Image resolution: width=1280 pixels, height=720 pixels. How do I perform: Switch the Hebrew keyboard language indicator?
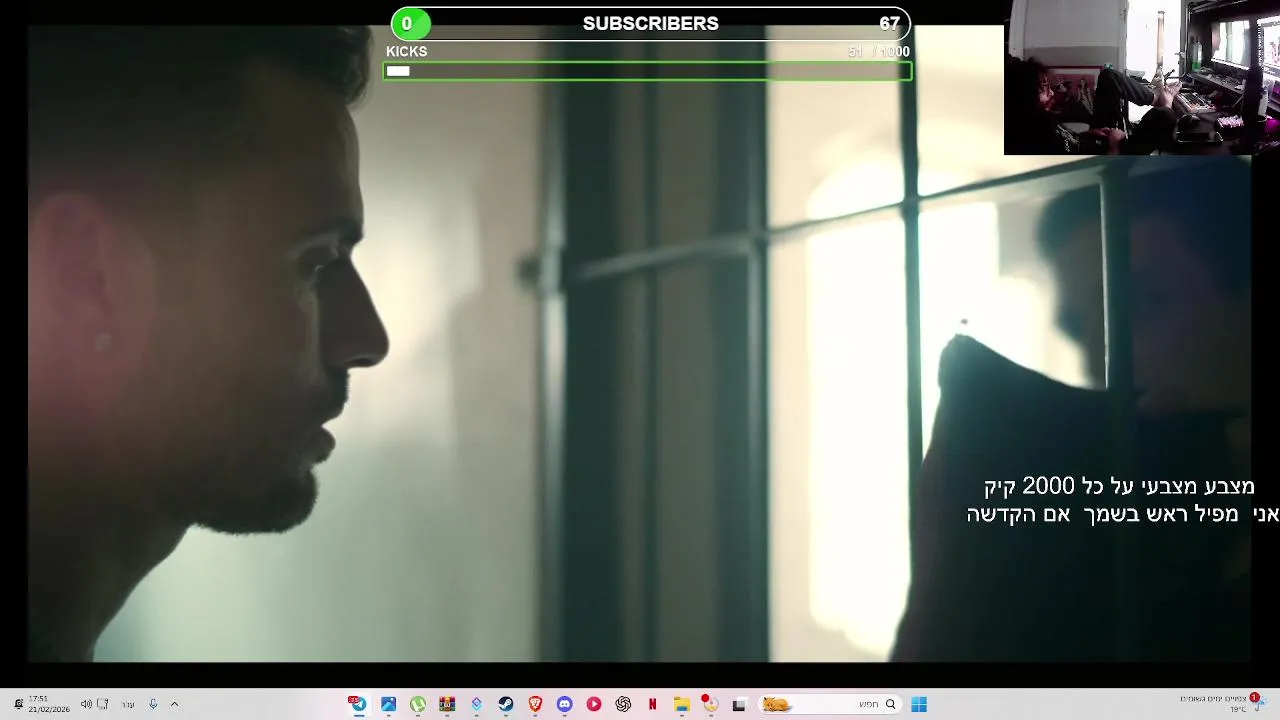pos(128,704)
